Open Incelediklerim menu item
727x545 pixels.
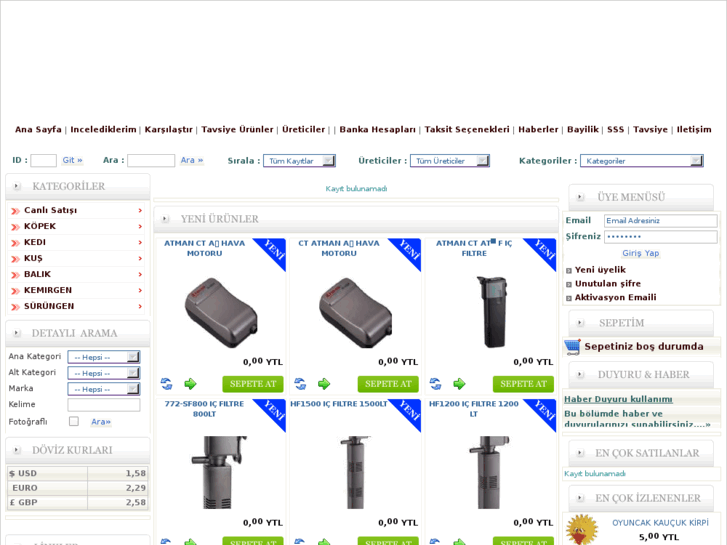(x=103, y=129)
